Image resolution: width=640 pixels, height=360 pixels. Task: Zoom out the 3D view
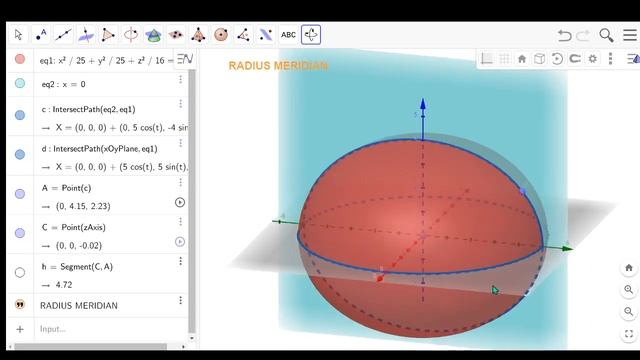click(629, 311)
